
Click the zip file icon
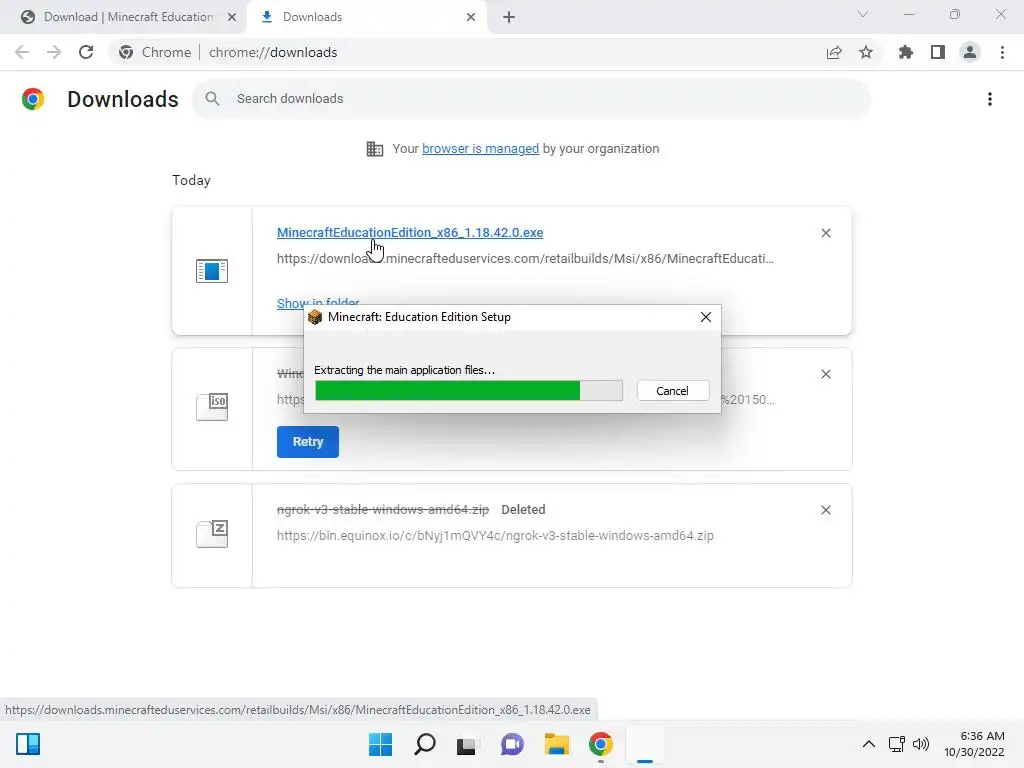click(x=212, y=534)
